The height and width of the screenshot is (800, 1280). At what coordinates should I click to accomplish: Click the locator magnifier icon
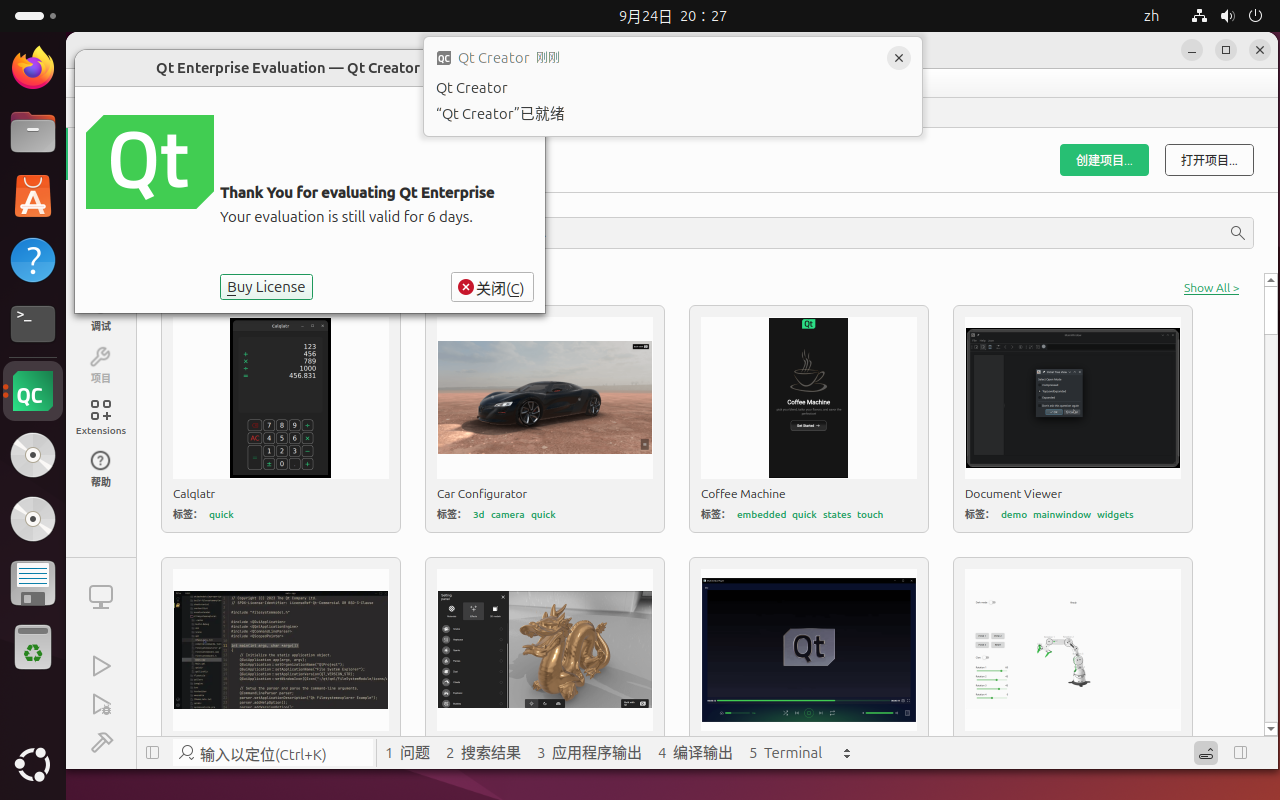[x=187, y=753]
